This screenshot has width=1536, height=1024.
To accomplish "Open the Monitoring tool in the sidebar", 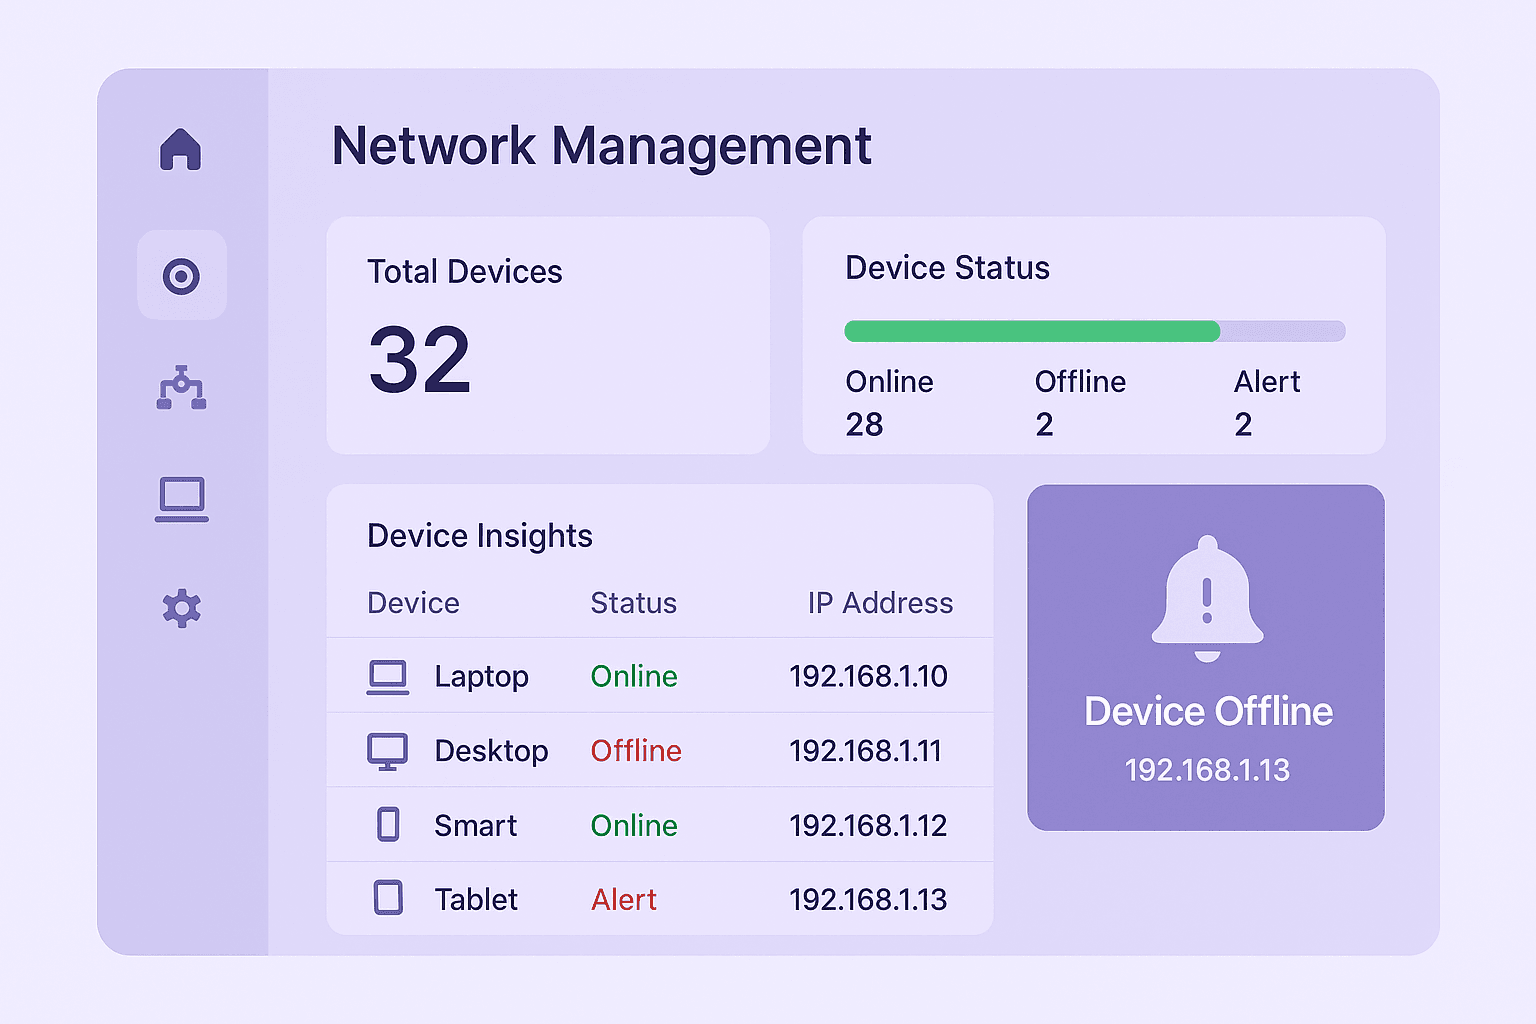I will coord(181,275).
